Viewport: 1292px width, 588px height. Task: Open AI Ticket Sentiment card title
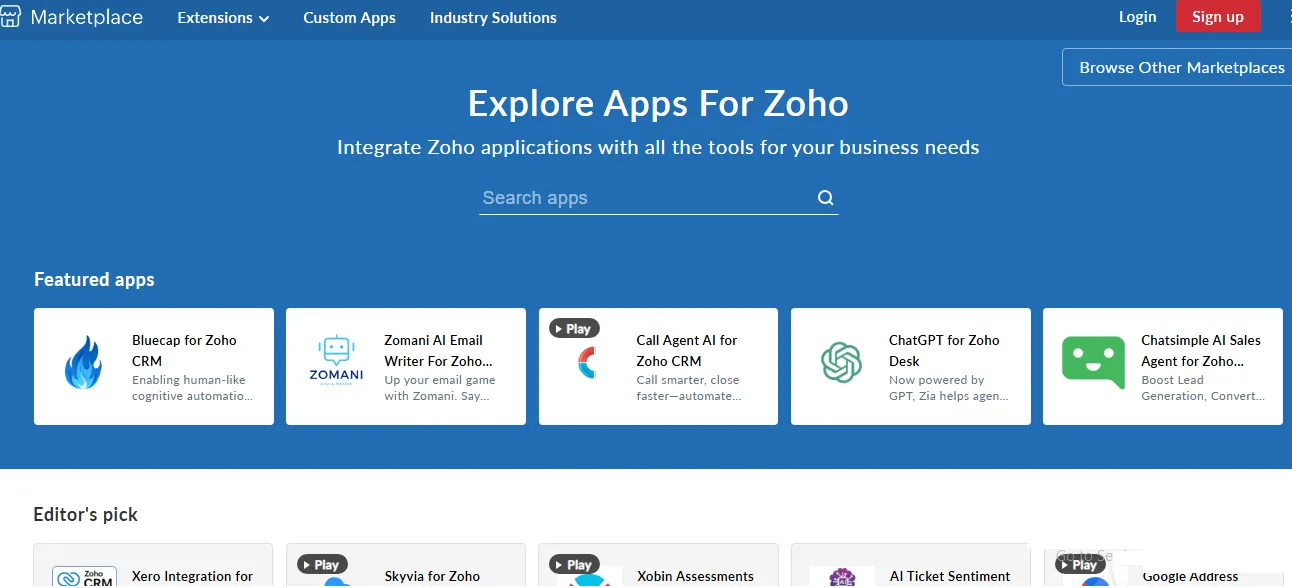[x=950, y=576]
